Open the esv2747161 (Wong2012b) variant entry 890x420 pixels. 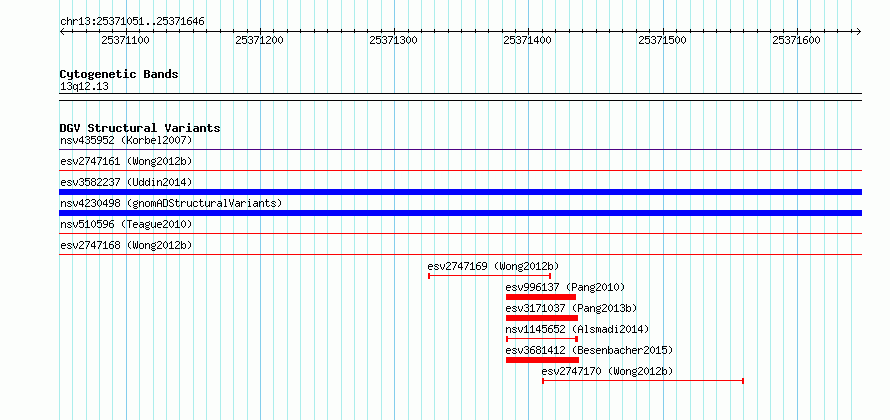126,162
